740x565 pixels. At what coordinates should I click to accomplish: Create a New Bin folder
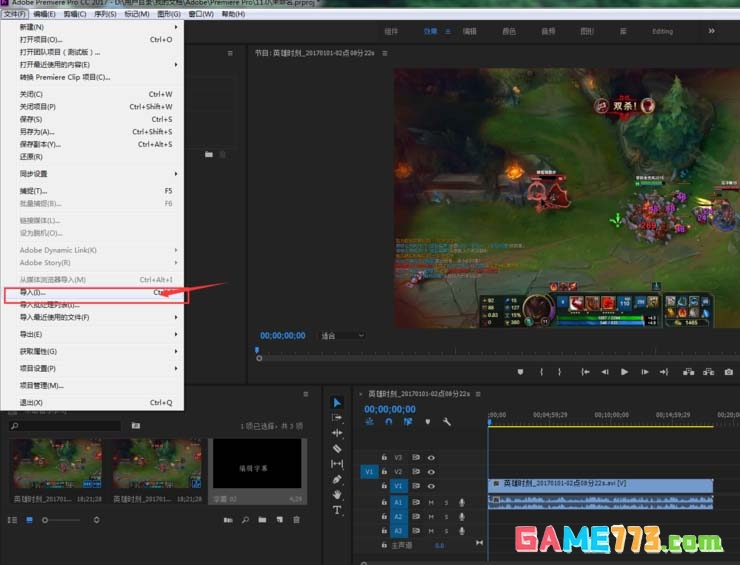262,520
